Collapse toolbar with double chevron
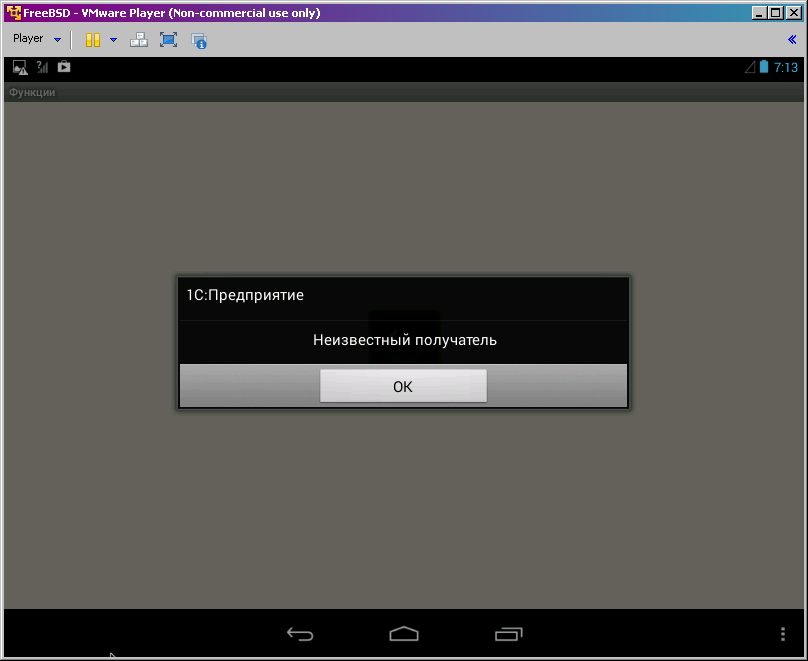 click(x=792, y=40)
